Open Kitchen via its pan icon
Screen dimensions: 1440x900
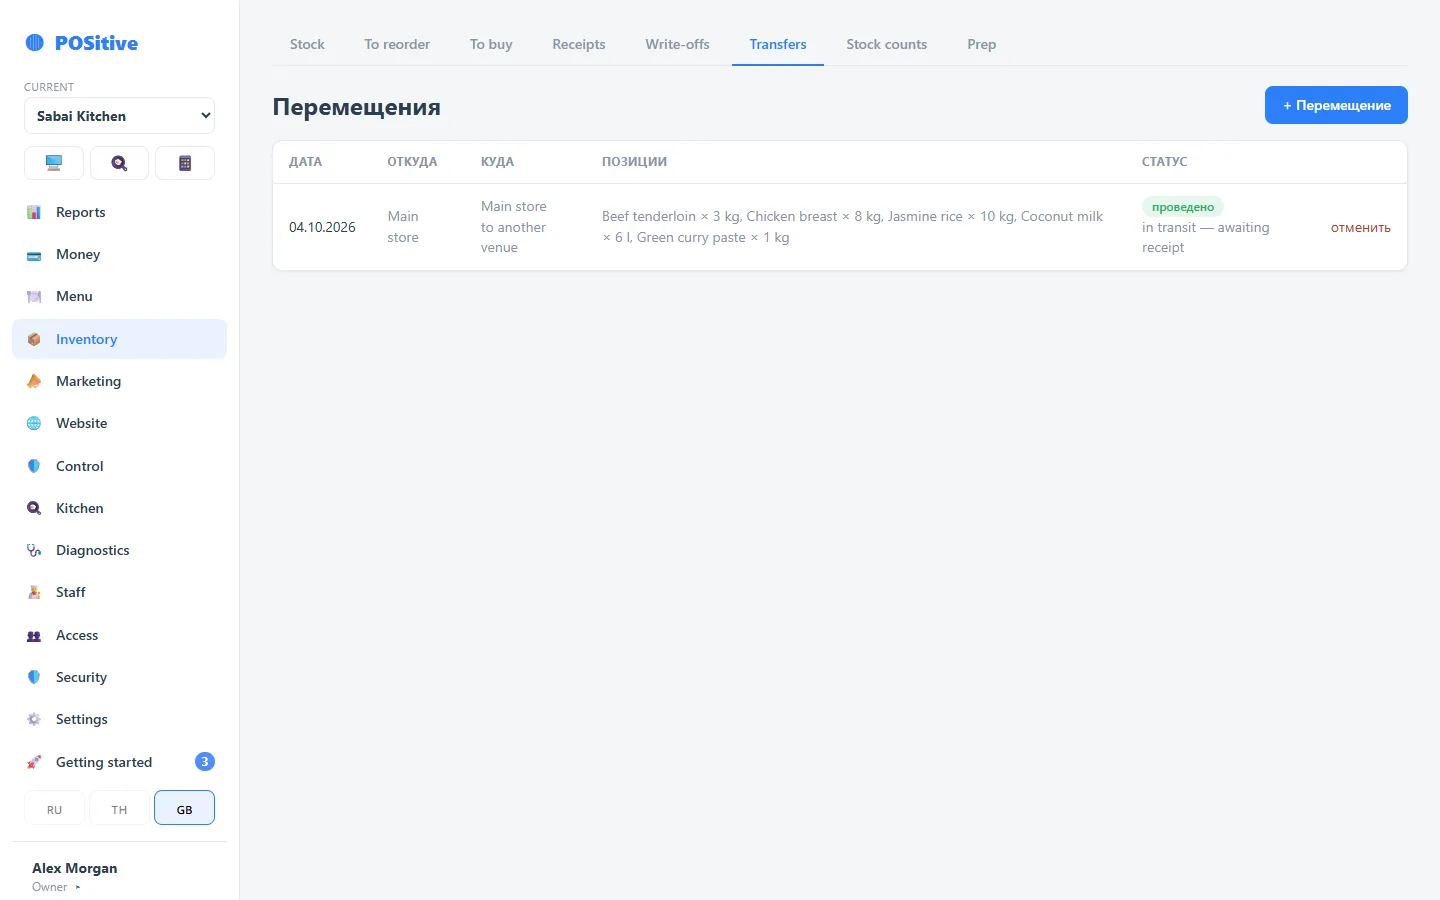click(34, 508)
